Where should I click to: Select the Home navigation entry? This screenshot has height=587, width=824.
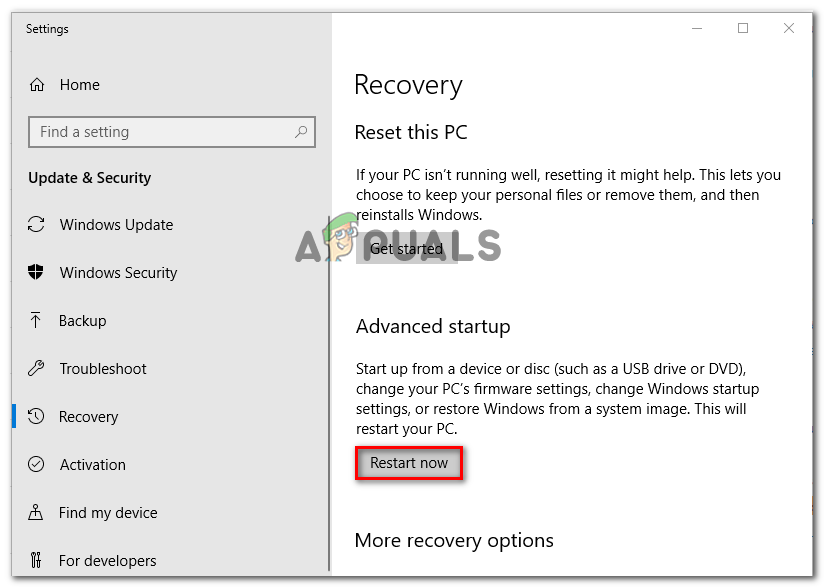coord(79,85)
